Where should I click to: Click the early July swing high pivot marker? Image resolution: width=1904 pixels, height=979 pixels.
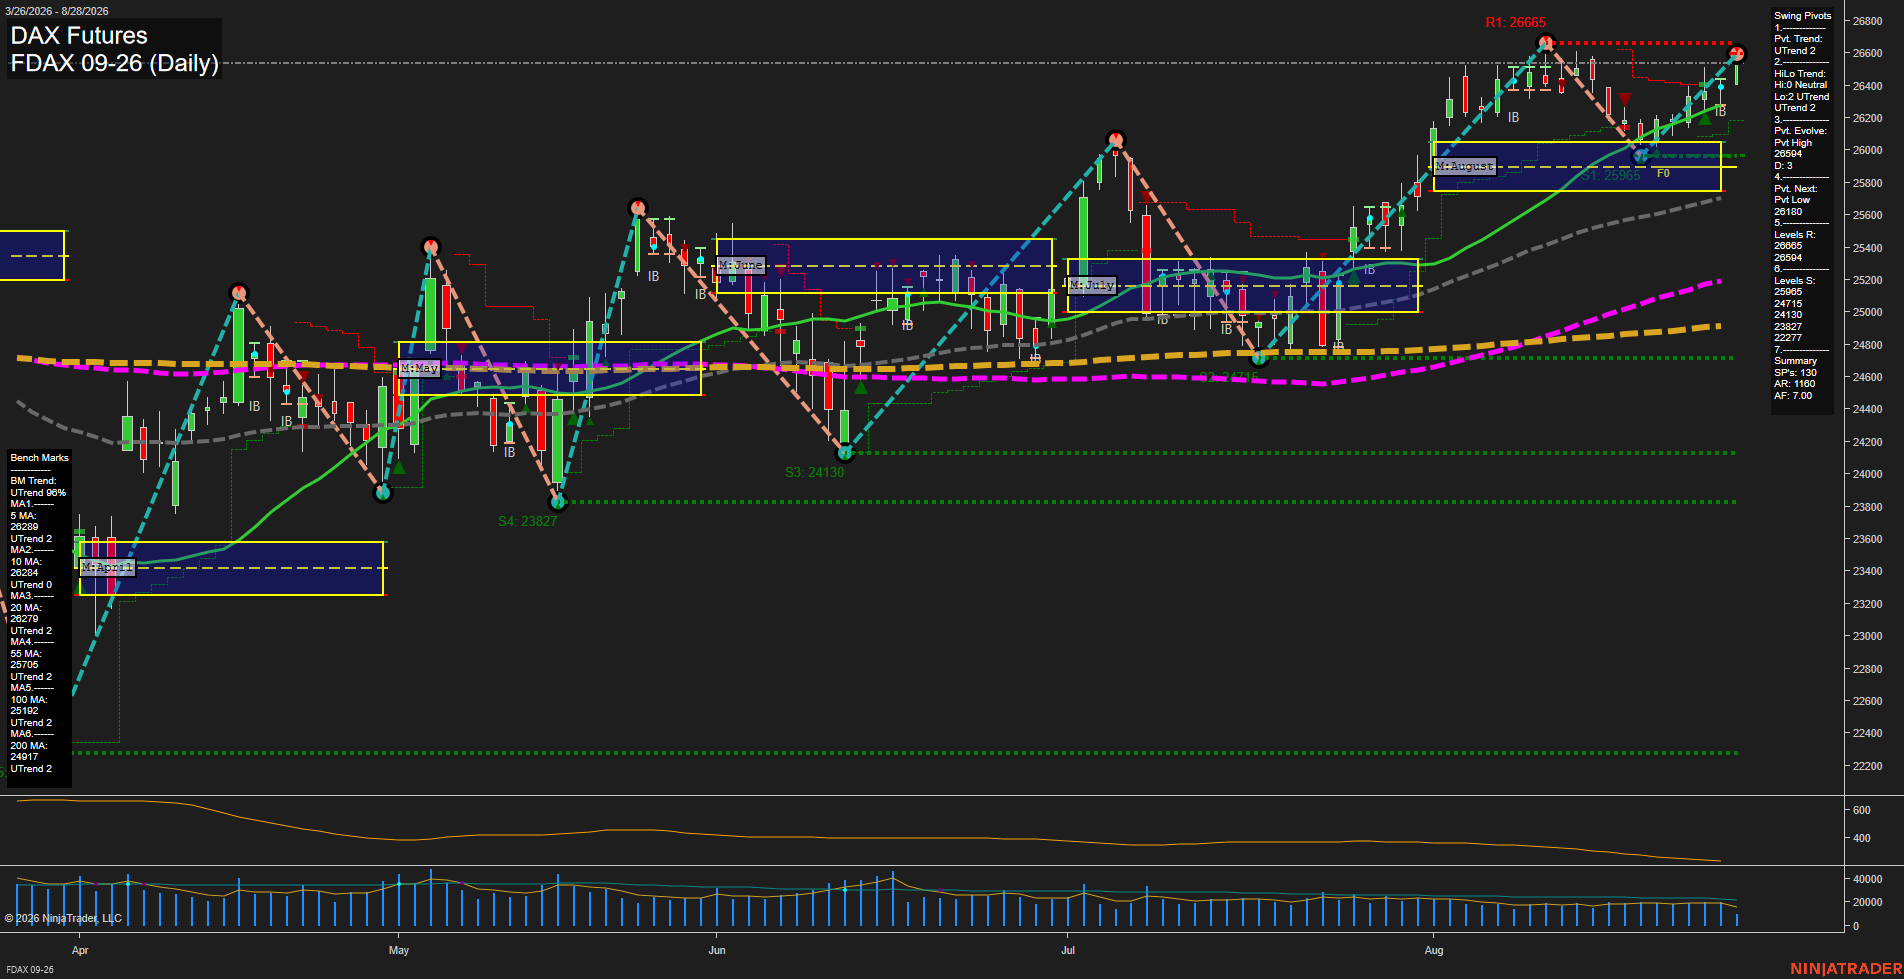point(1116,139)
